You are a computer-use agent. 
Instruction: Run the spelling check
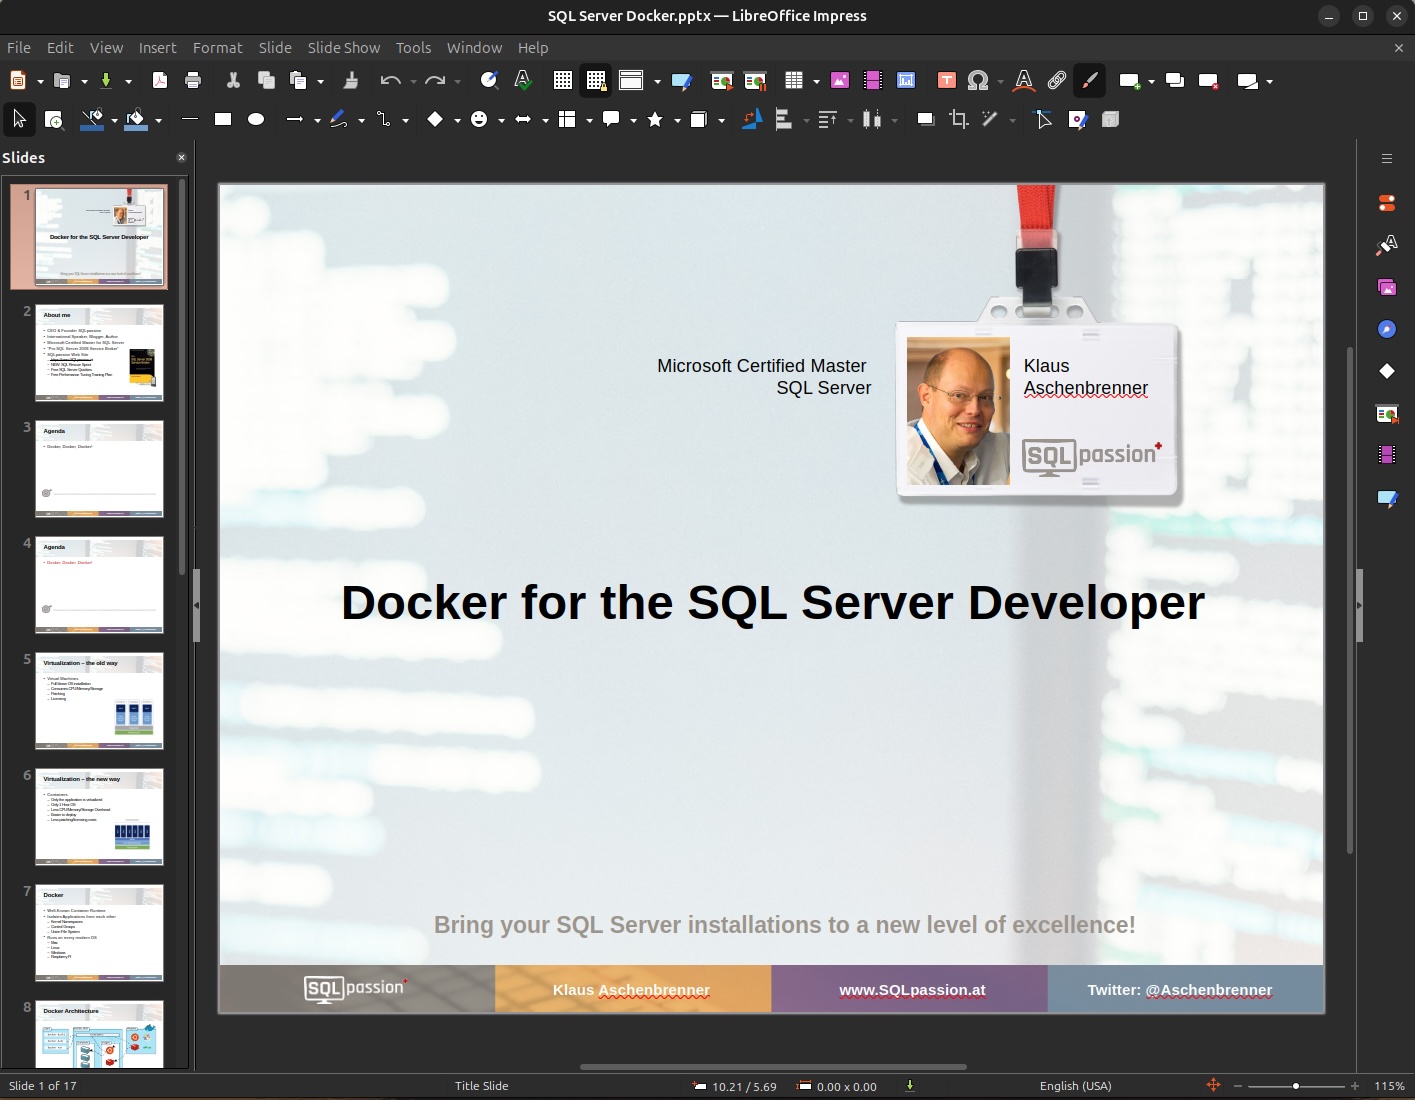[x=522, y=81]
